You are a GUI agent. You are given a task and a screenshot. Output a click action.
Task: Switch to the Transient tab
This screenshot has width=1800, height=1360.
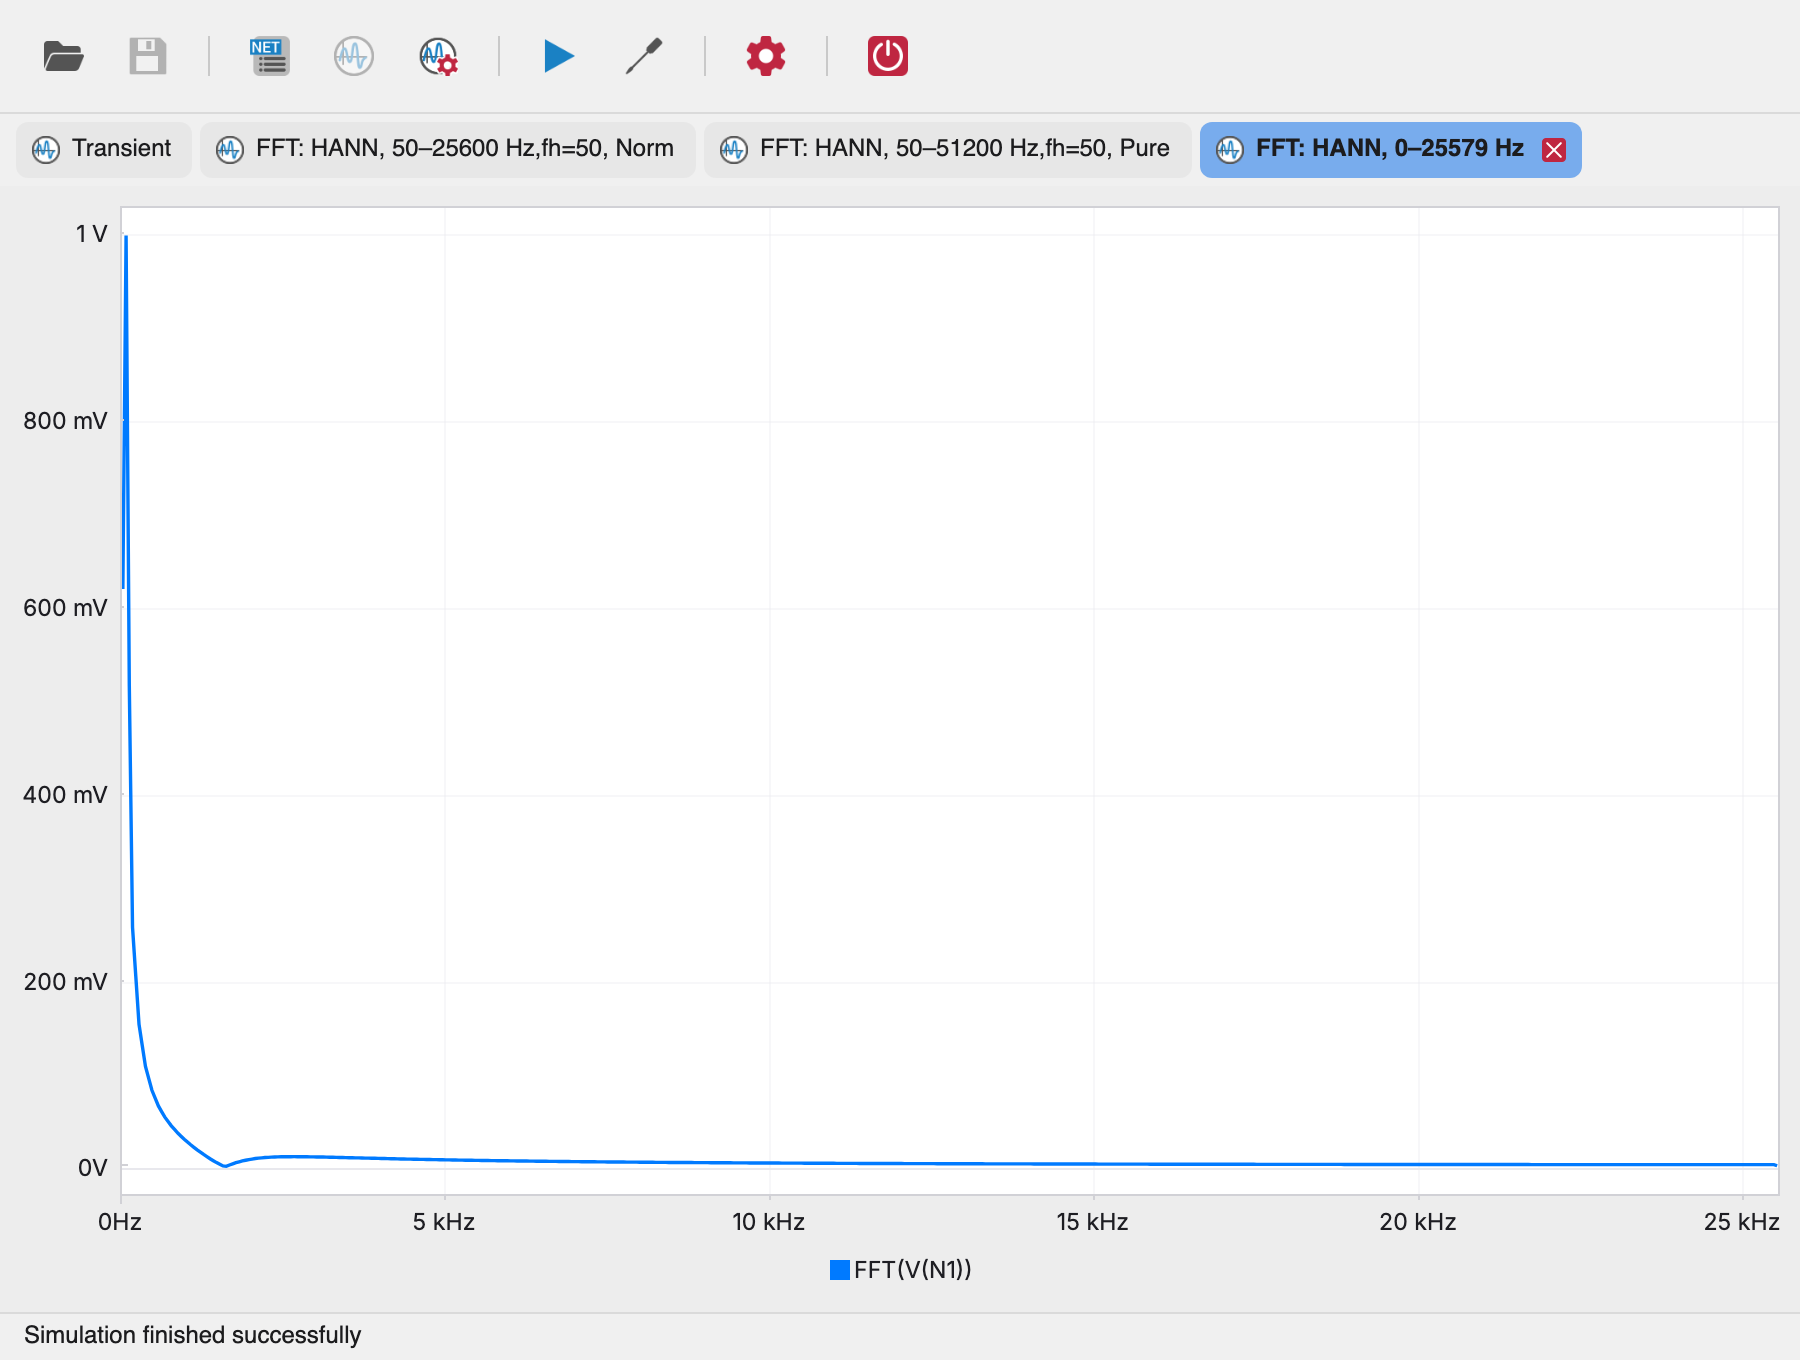tap(104, 149)
